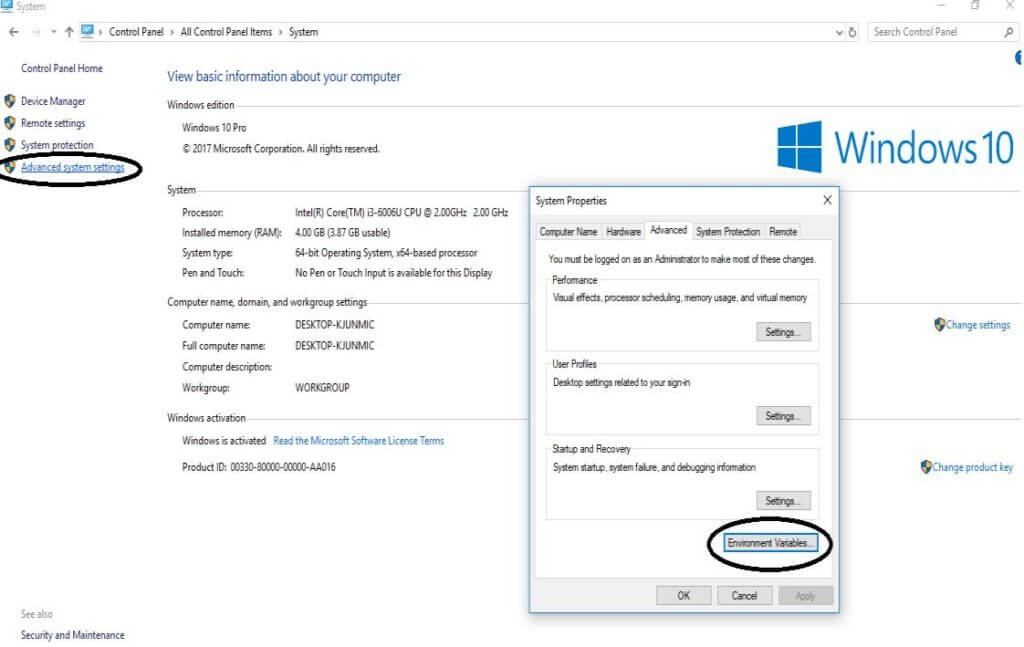Click the help icon at right edge

pyautogui.click(x=1019, y=58)
